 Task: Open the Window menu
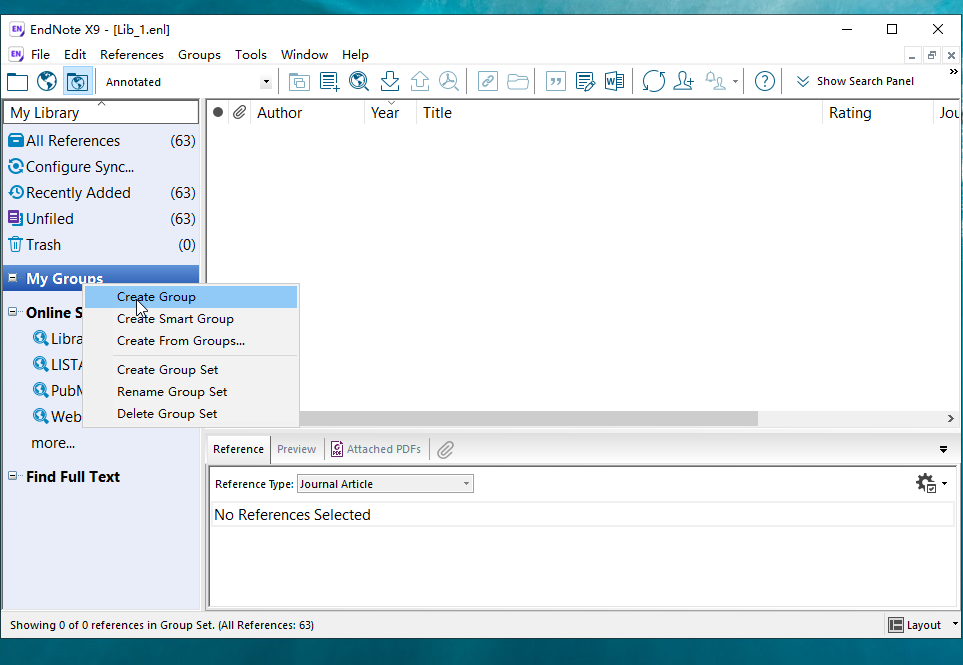coord(304,55)
